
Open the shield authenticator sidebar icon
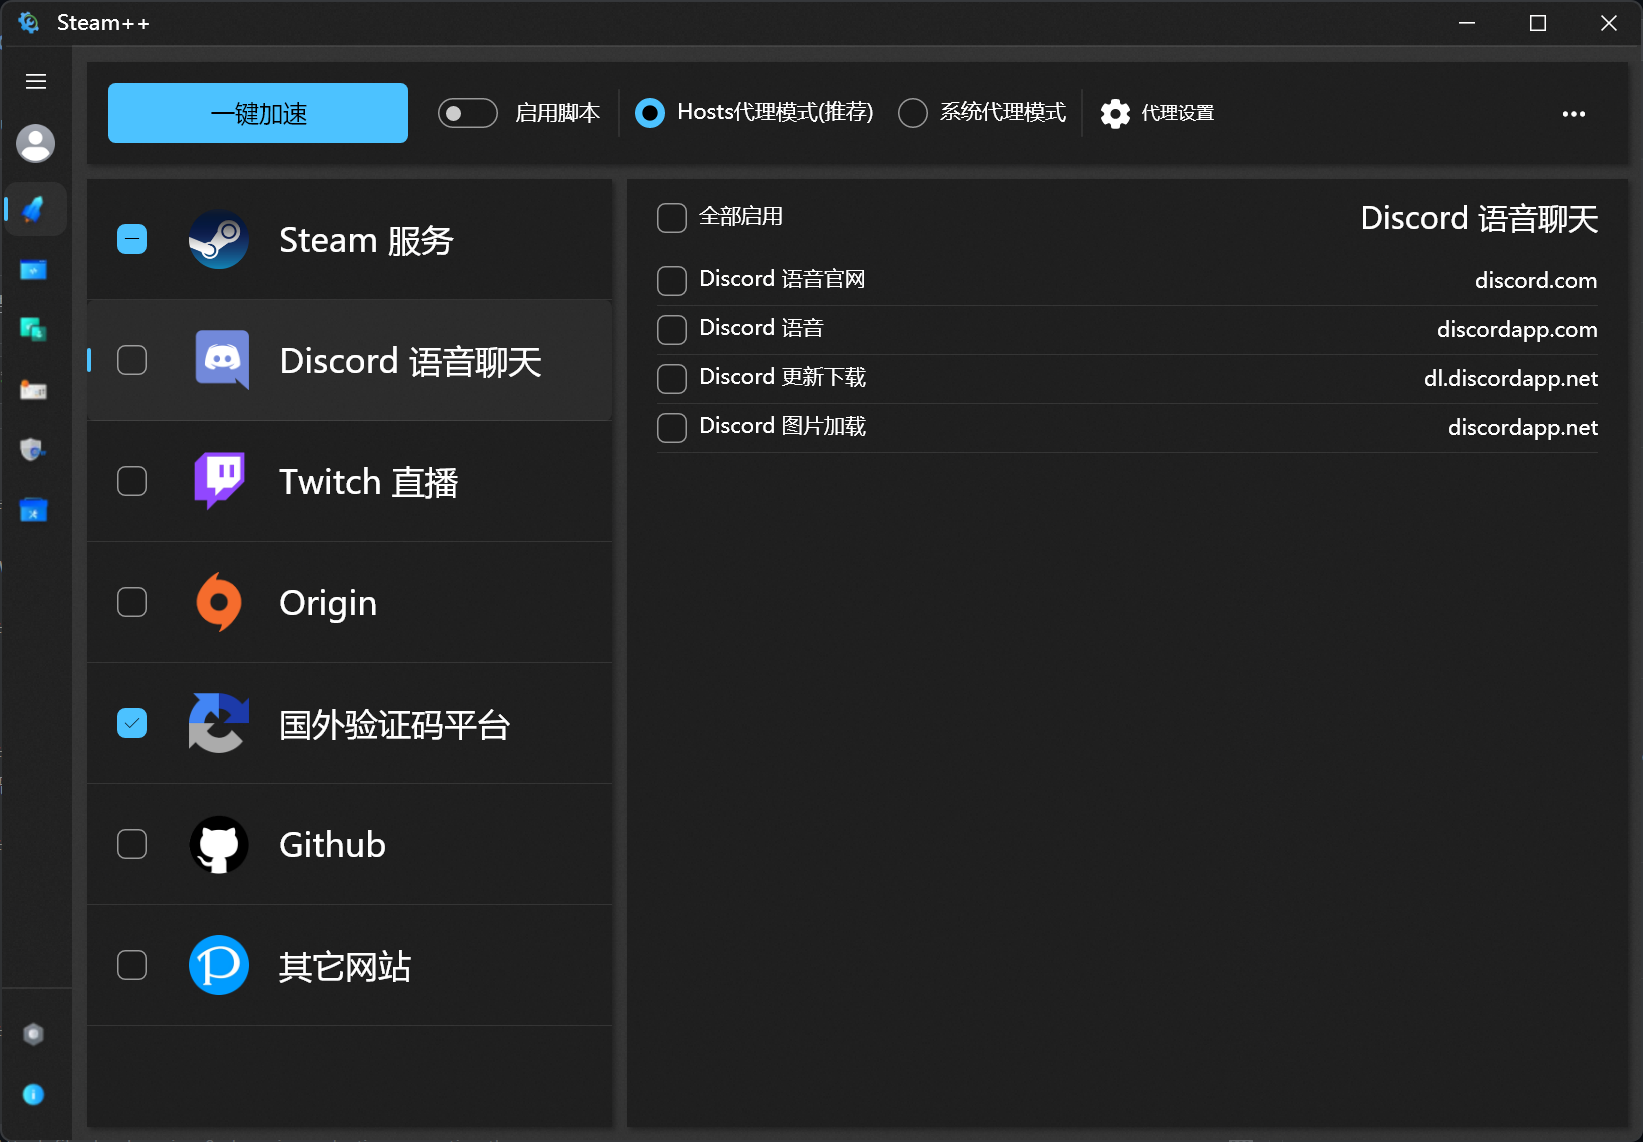34,450
